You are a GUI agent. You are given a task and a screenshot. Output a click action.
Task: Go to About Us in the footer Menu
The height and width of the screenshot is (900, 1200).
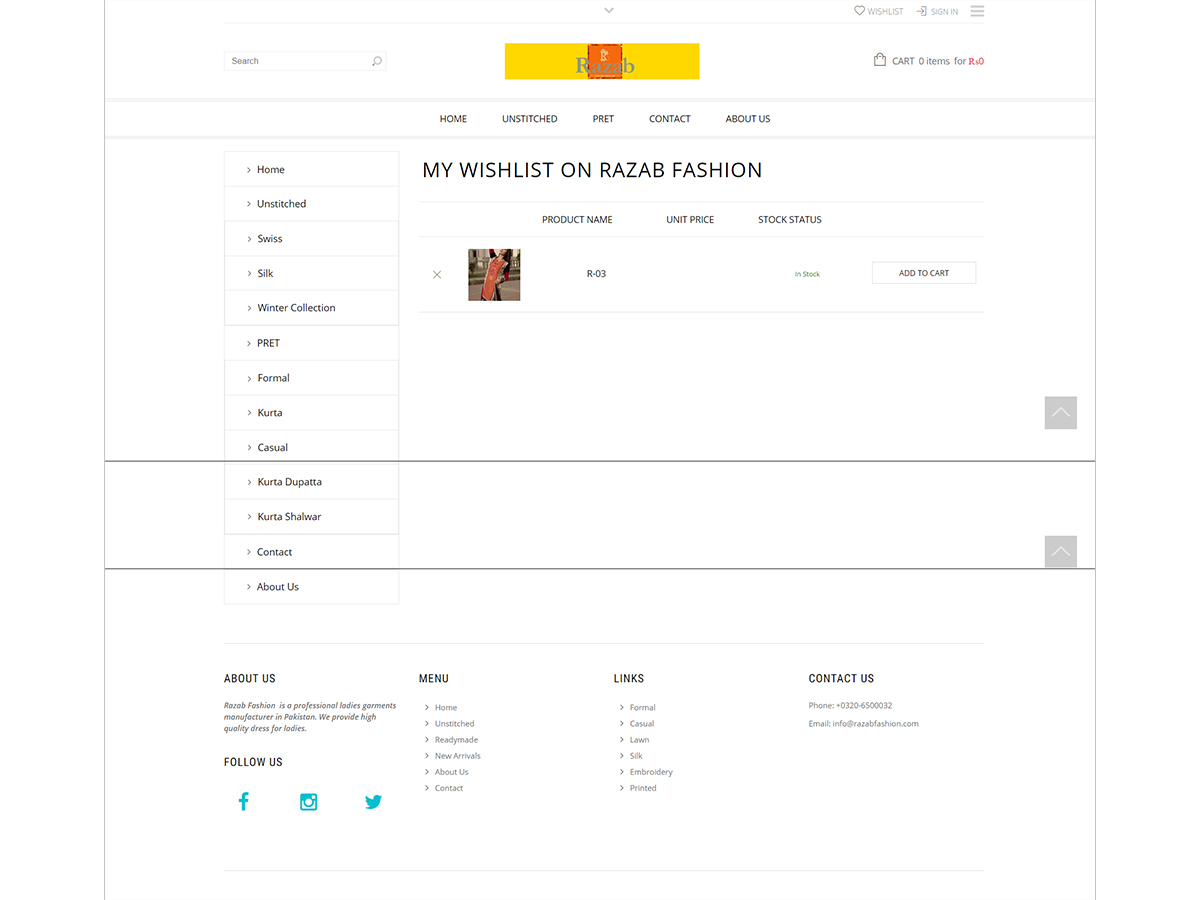(x=452, y=772)
